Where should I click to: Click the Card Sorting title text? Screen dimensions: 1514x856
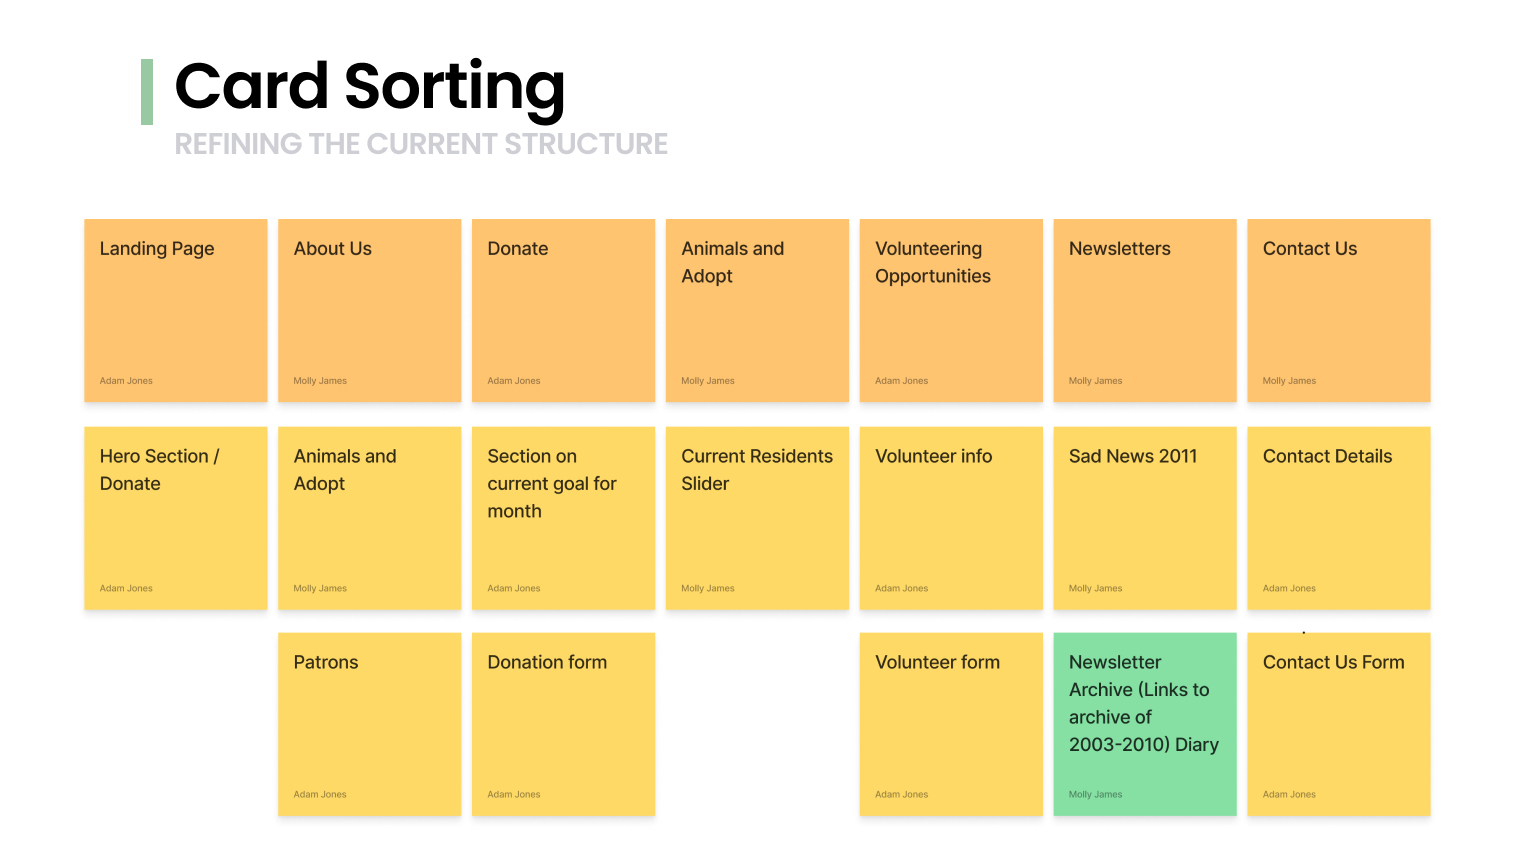(x=369, y=86)
